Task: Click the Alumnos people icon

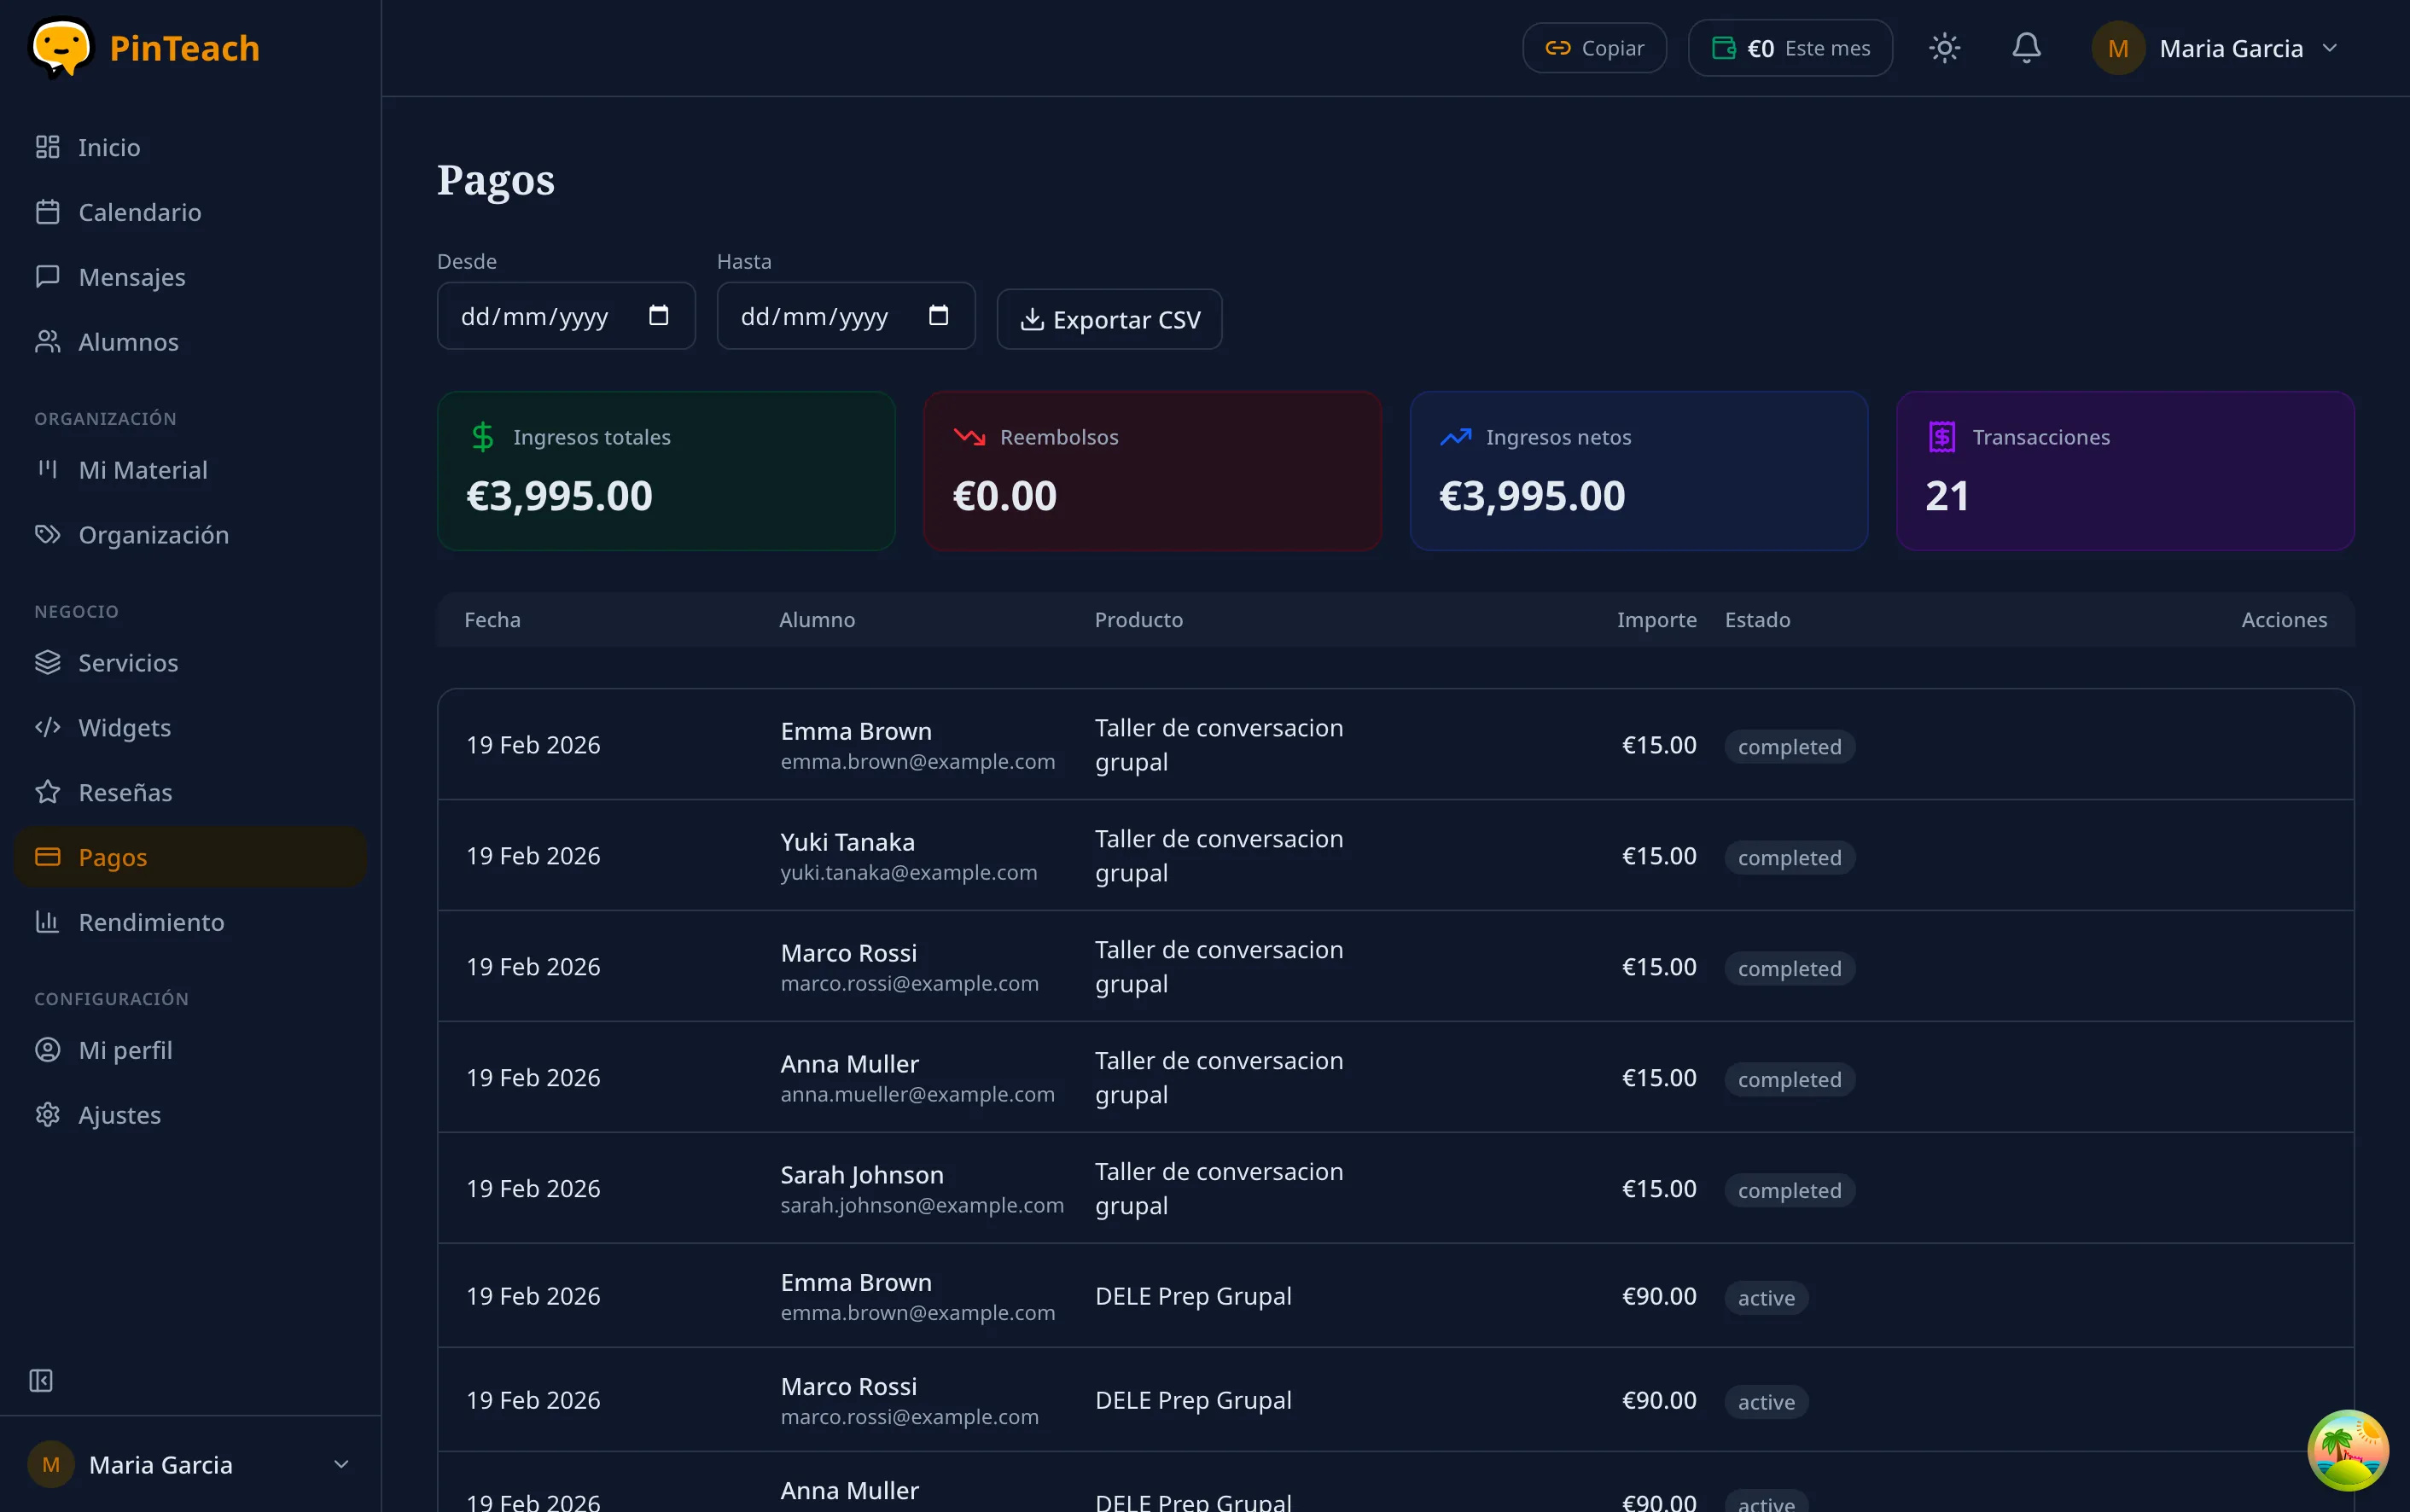Action: coord(47,341)
